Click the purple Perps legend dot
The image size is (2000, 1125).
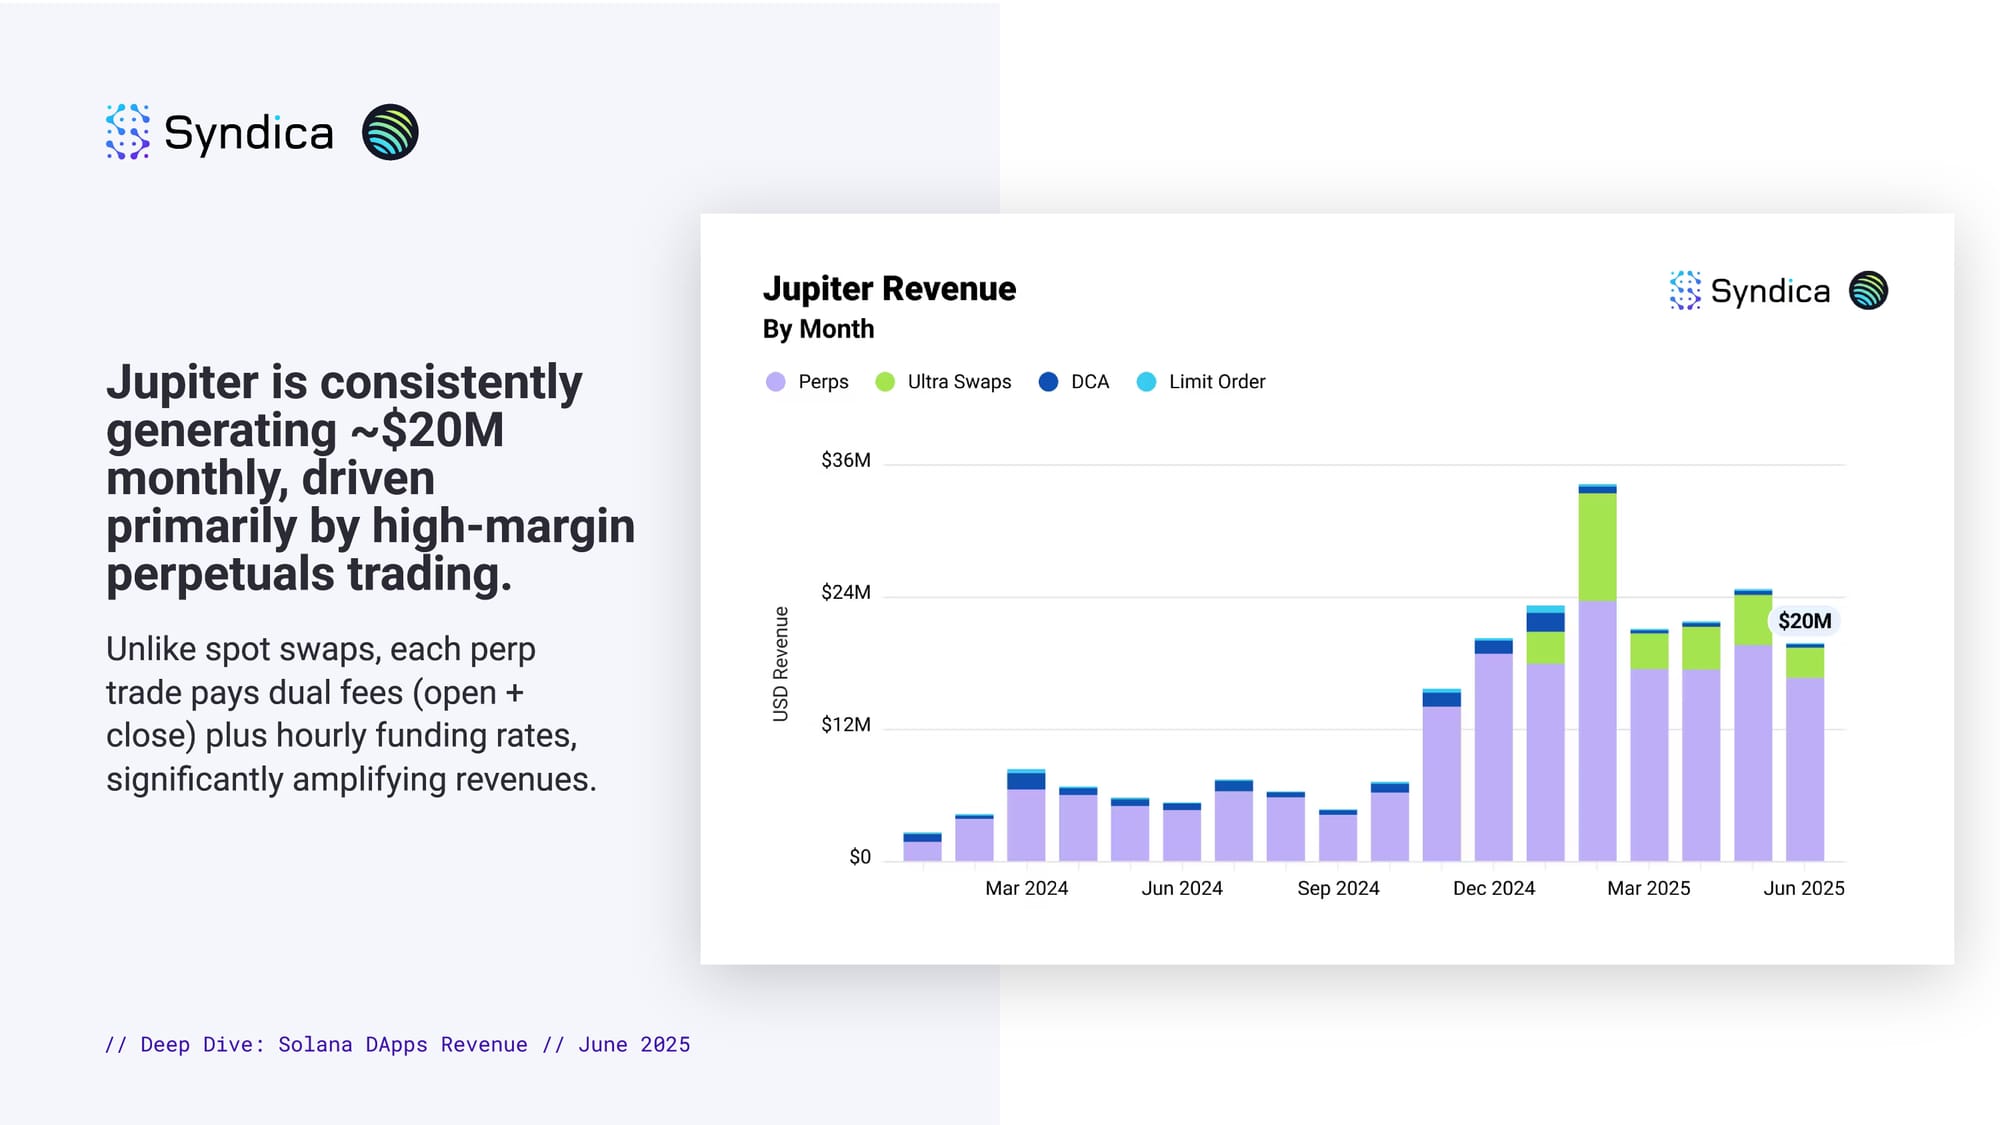[x=776, y=382]
